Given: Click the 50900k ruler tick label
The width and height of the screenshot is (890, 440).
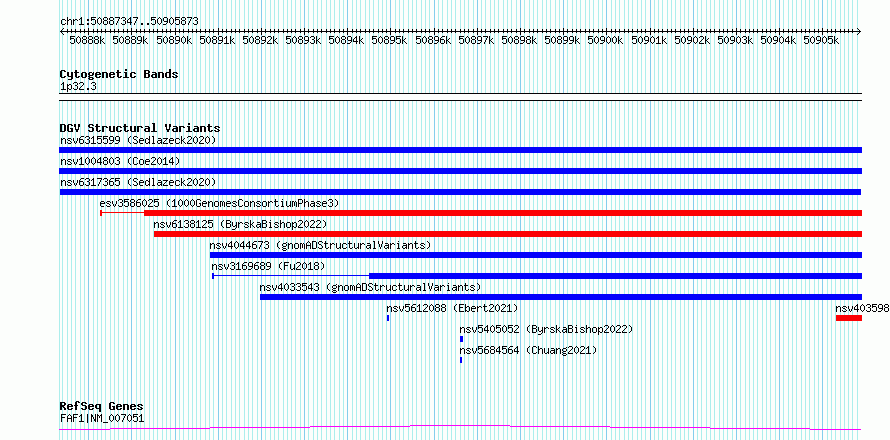Looking at the screenshot, I should 605,40.
